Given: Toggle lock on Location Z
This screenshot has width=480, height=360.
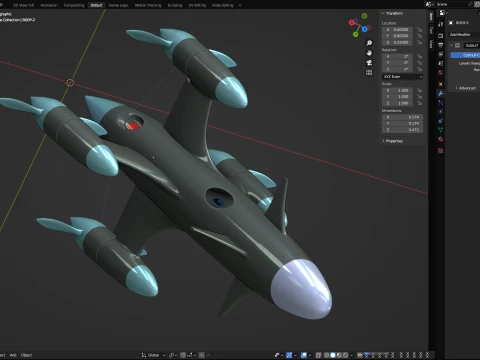Looking at the screenshot, I should pos(419,42).
